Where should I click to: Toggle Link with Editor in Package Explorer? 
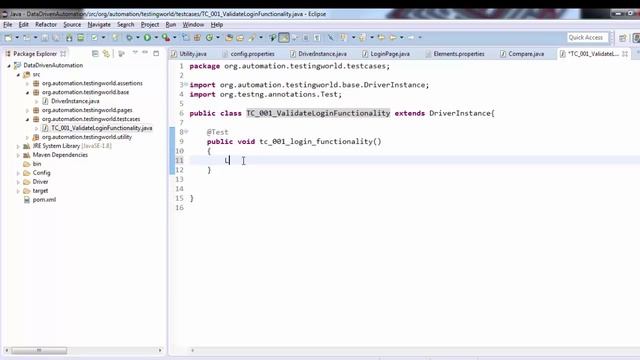[x=106, y=53]
